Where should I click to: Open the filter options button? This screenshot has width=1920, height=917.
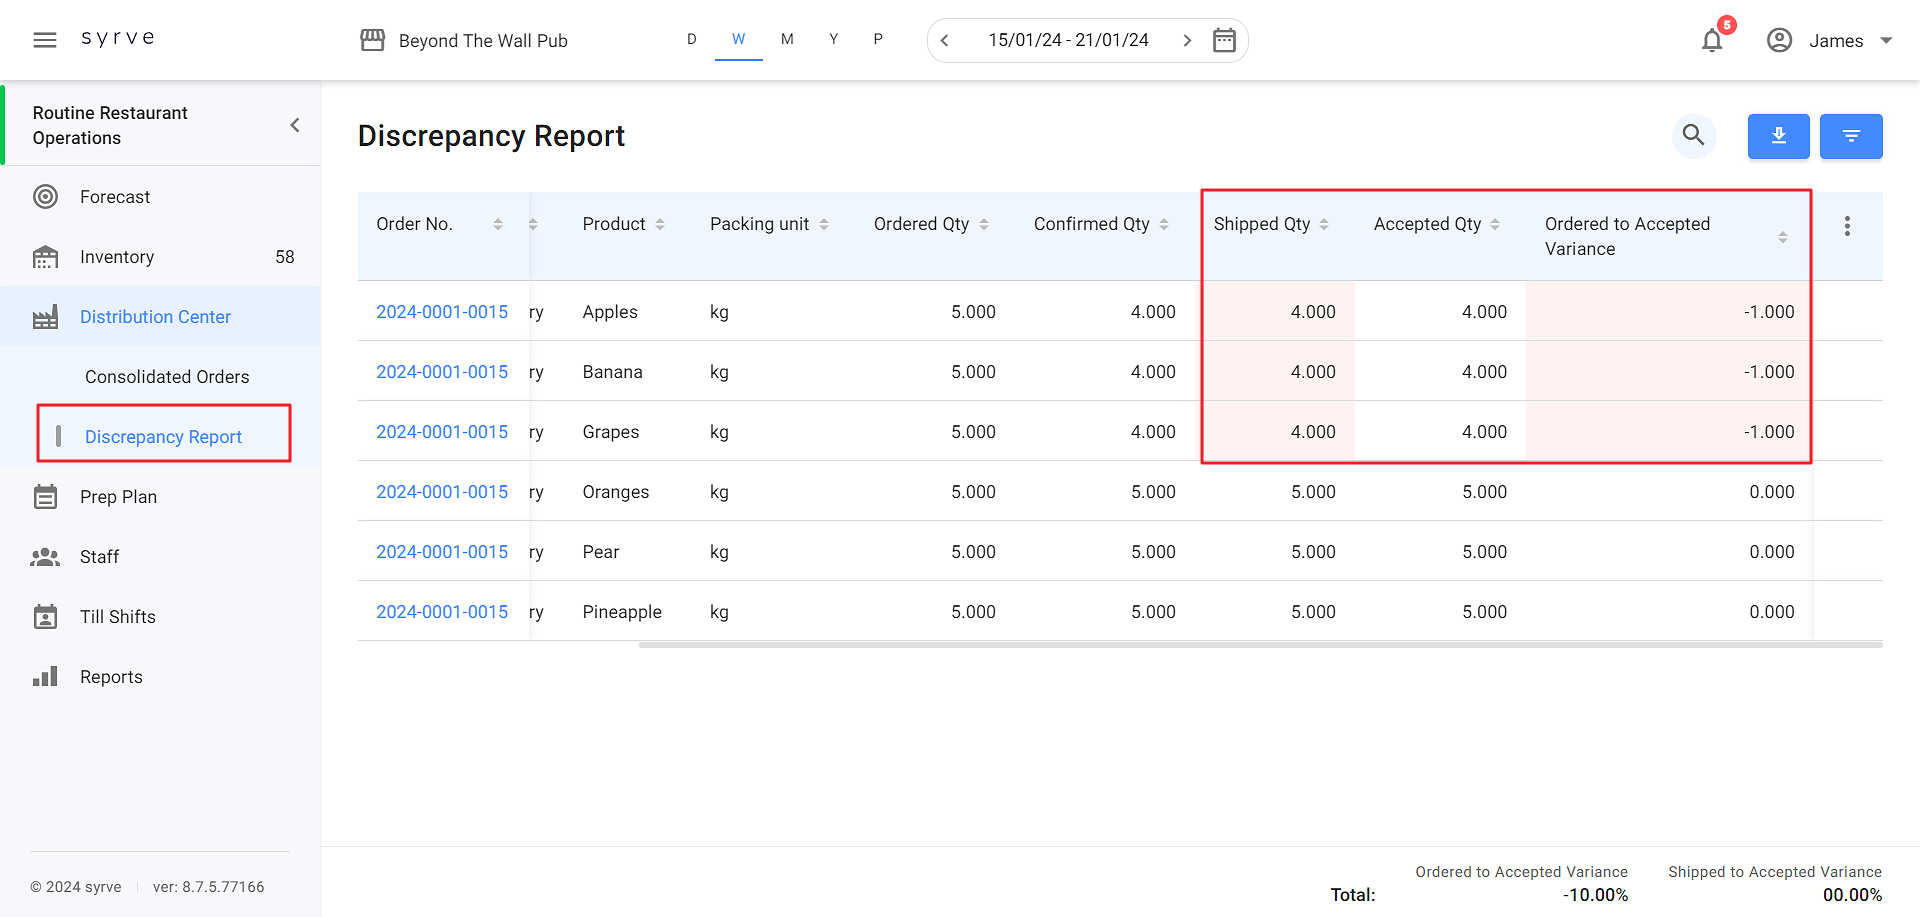click(1850, 136)
